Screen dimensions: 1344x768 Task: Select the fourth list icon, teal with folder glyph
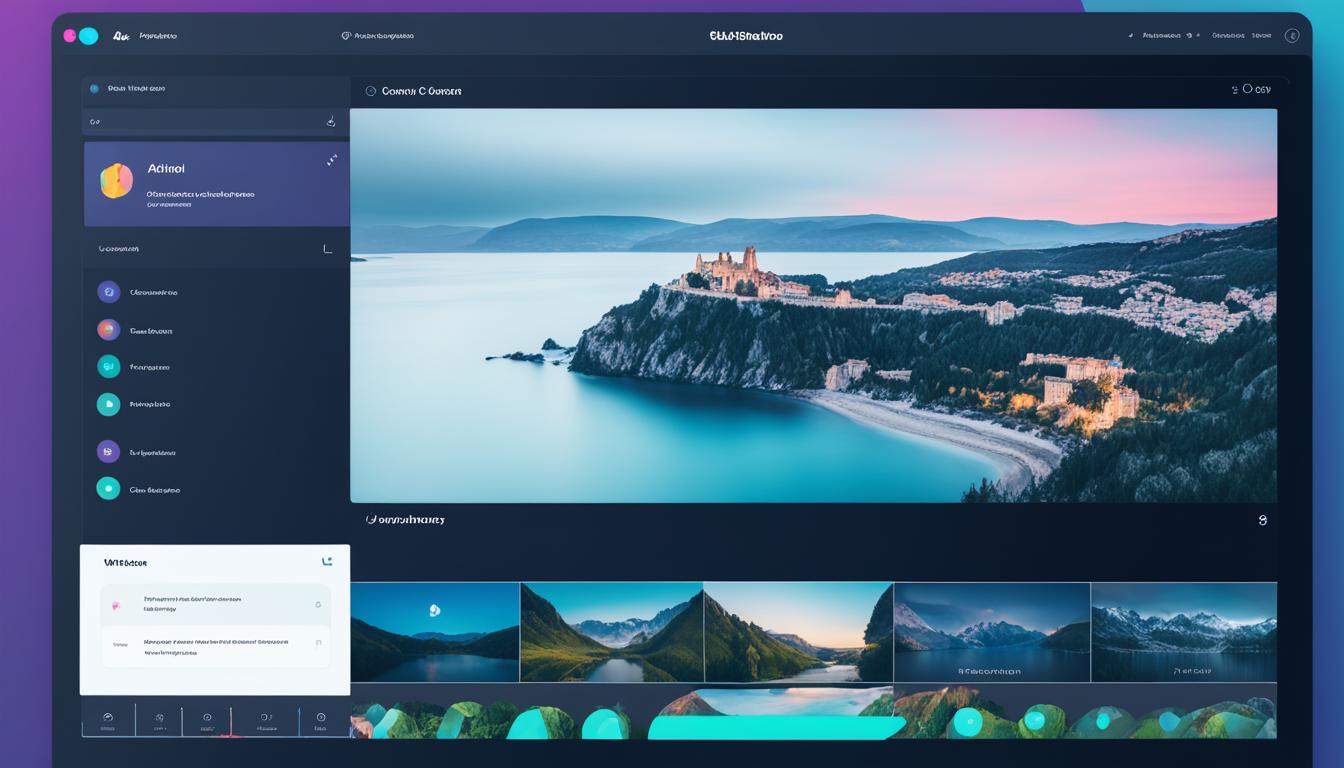click(108, 404)
